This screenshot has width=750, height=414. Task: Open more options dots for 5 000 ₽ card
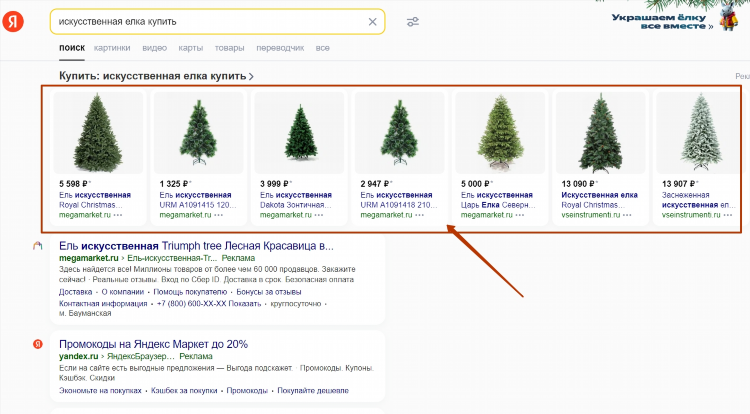(x=520, y=215)
